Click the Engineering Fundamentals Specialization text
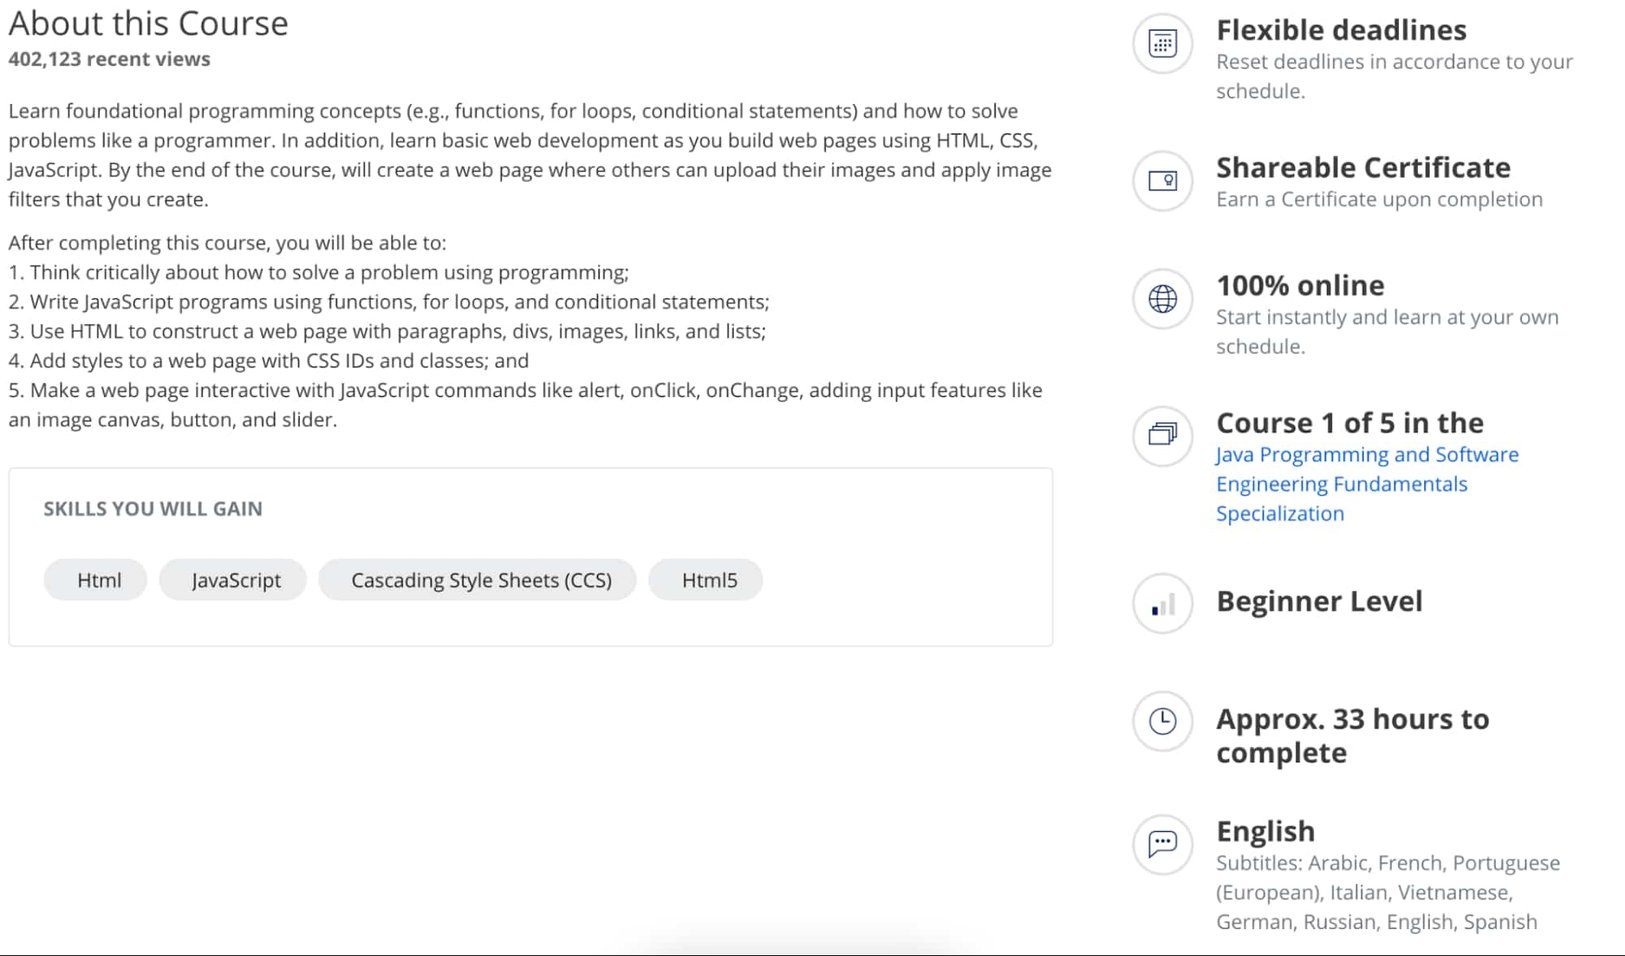The width and height of the screenshot is (1625, 956). point(1342,483)
